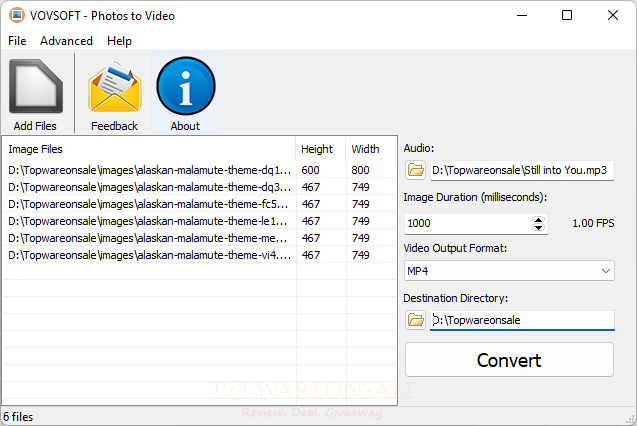Sort by Width column header
637x426 pixels.
[x=370, y=149]
